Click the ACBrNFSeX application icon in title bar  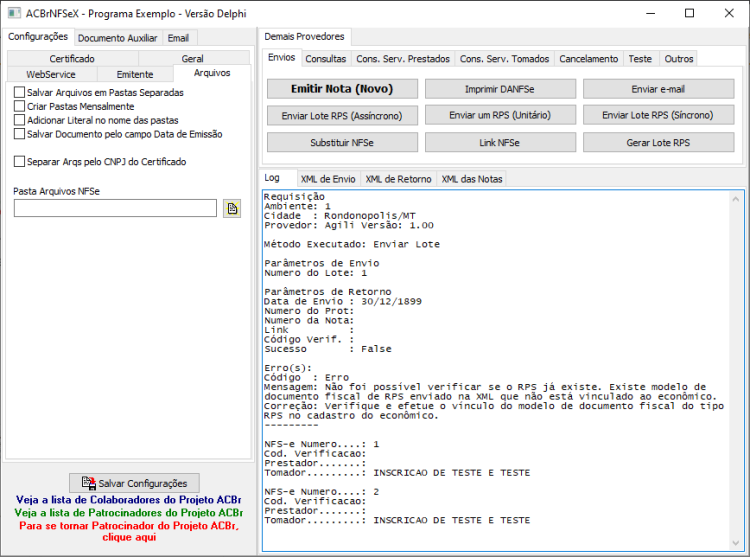14,13
